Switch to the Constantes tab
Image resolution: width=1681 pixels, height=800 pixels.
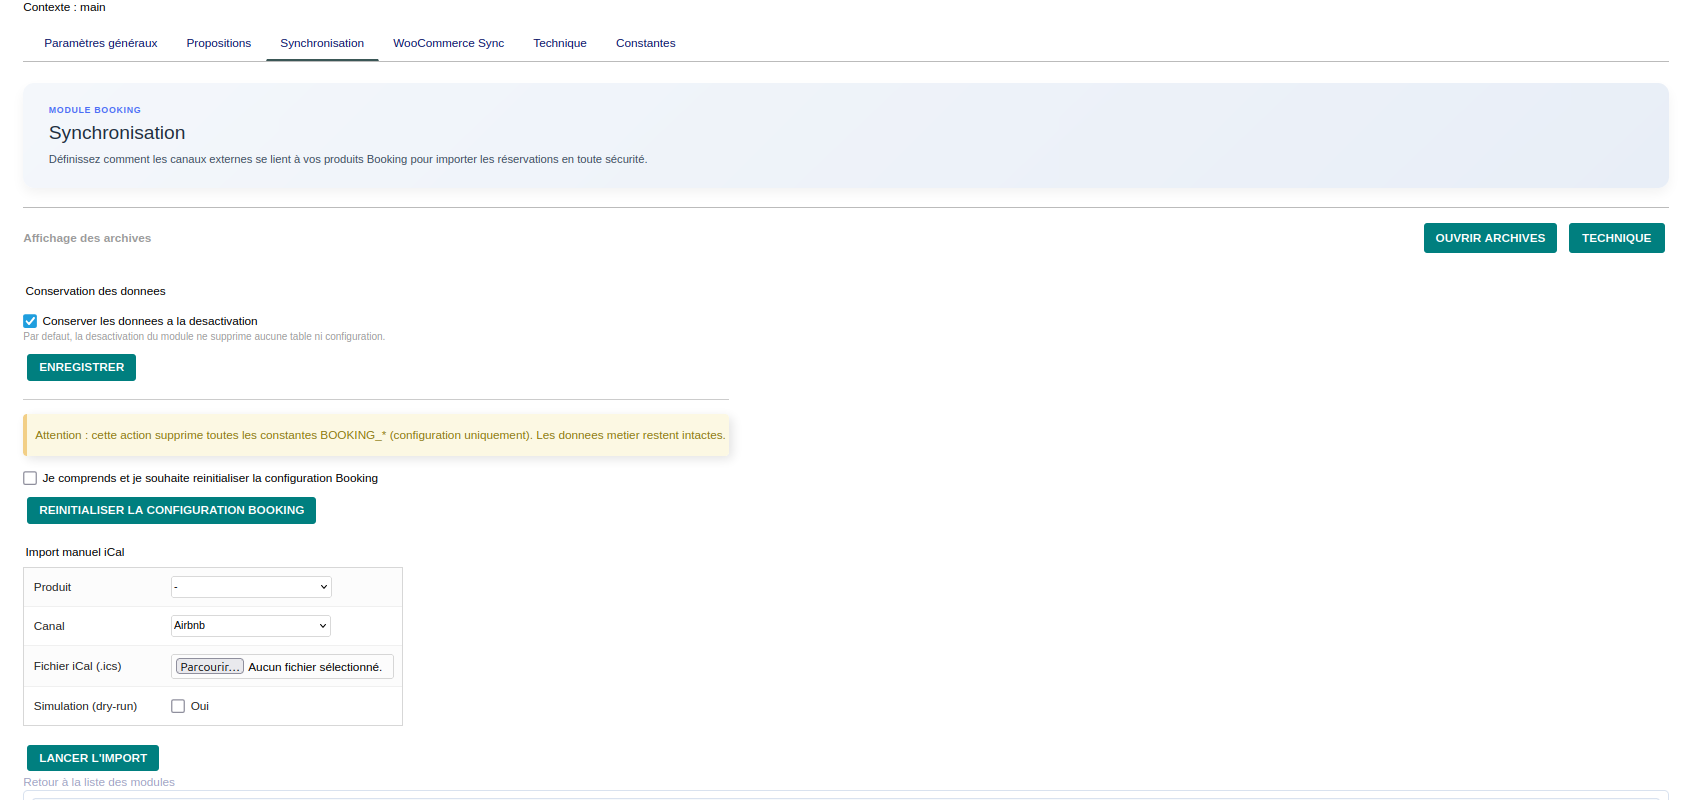pos(645,43)
